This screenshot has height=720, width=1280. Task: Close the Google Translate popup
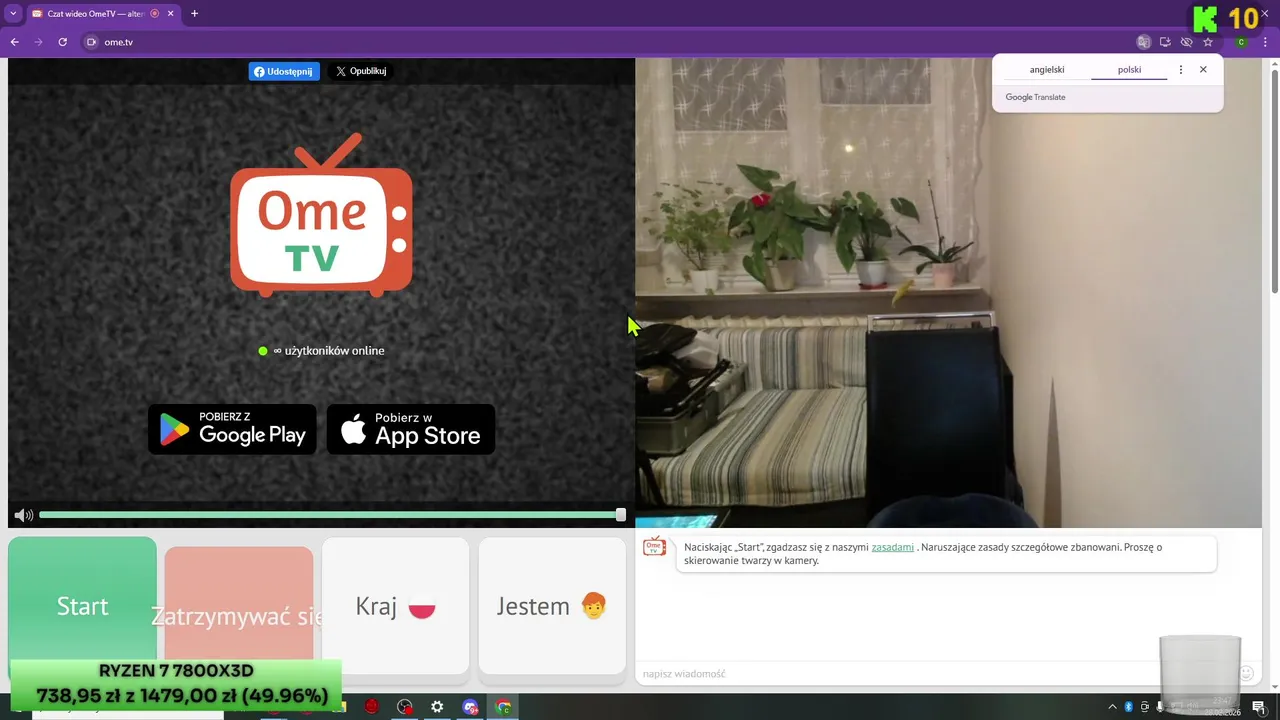(x=1203, y=70)
